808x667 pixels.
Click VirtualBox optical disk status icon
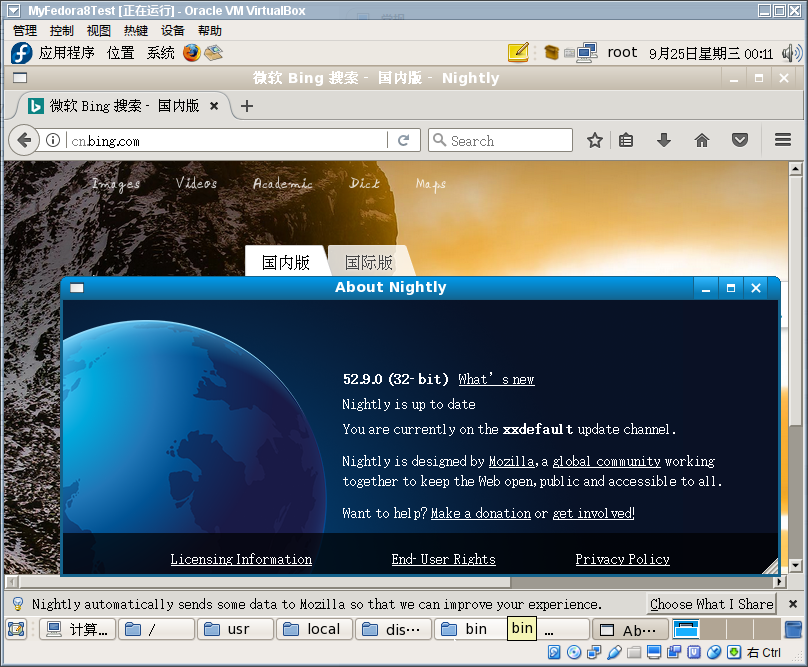pyautogui.click(x=574, y=653)
